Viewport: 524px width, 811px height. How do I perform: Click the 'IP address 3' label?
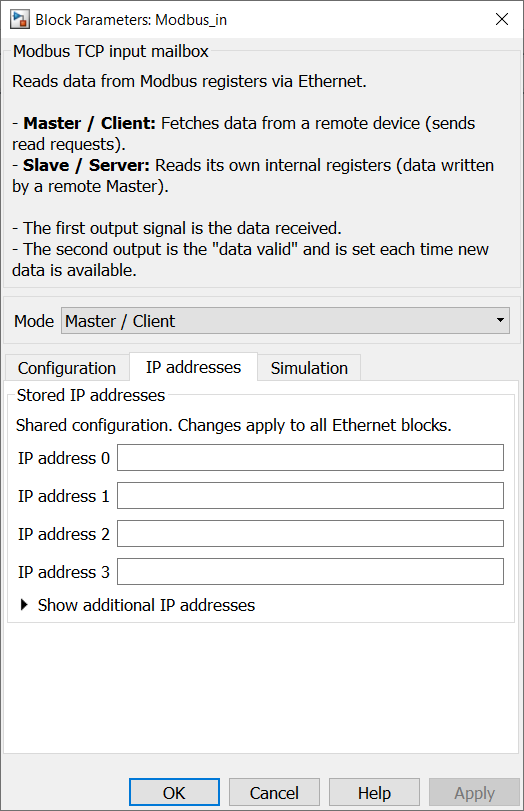64,572
